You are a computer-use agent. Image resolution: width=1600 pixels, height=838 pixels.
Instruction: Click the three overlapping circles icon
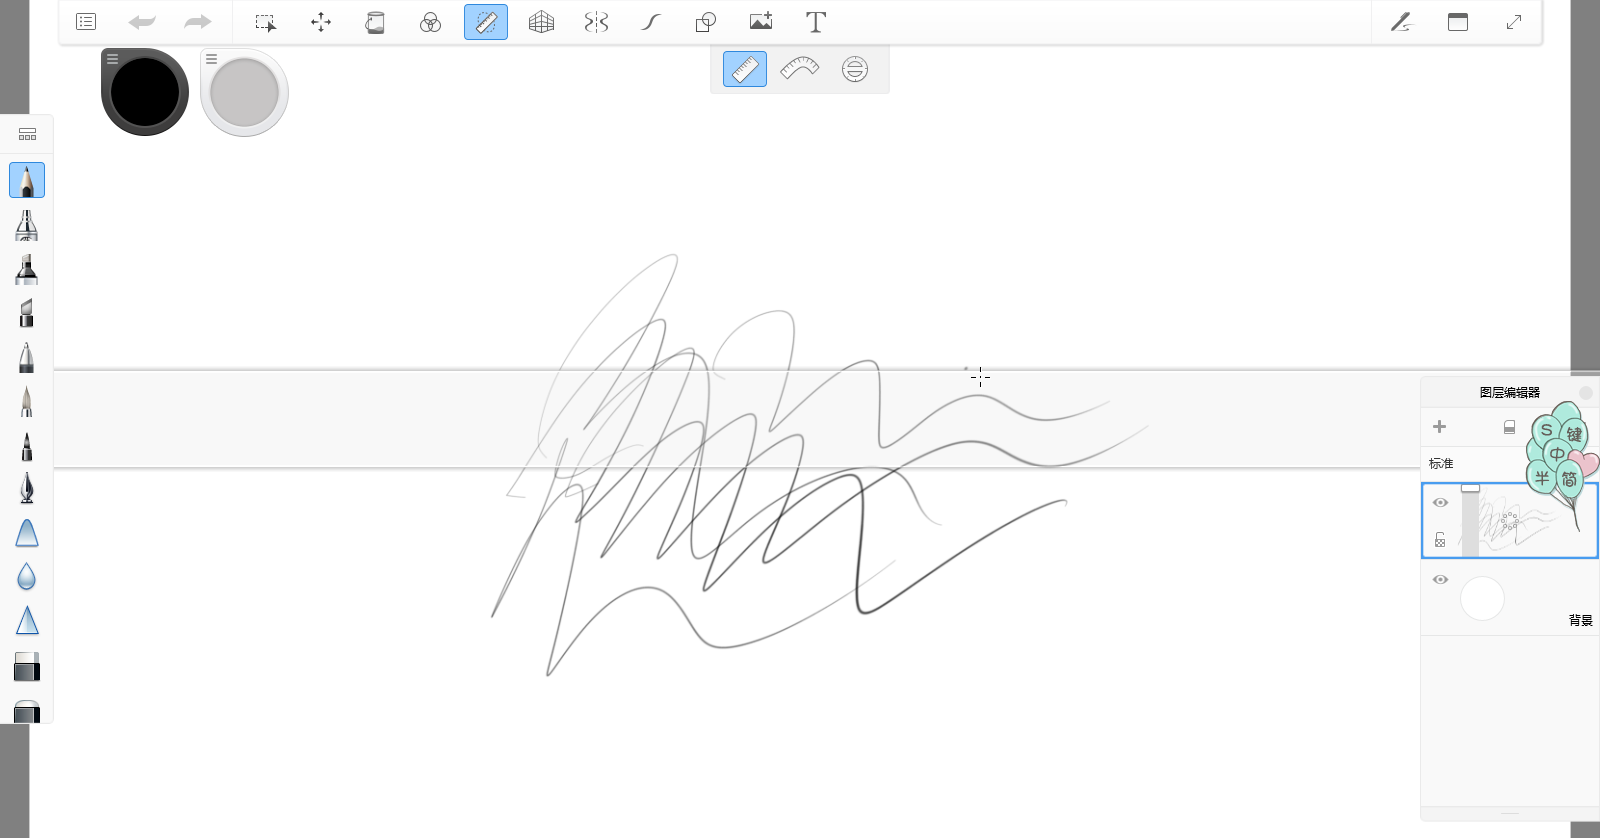coord(430,22)
